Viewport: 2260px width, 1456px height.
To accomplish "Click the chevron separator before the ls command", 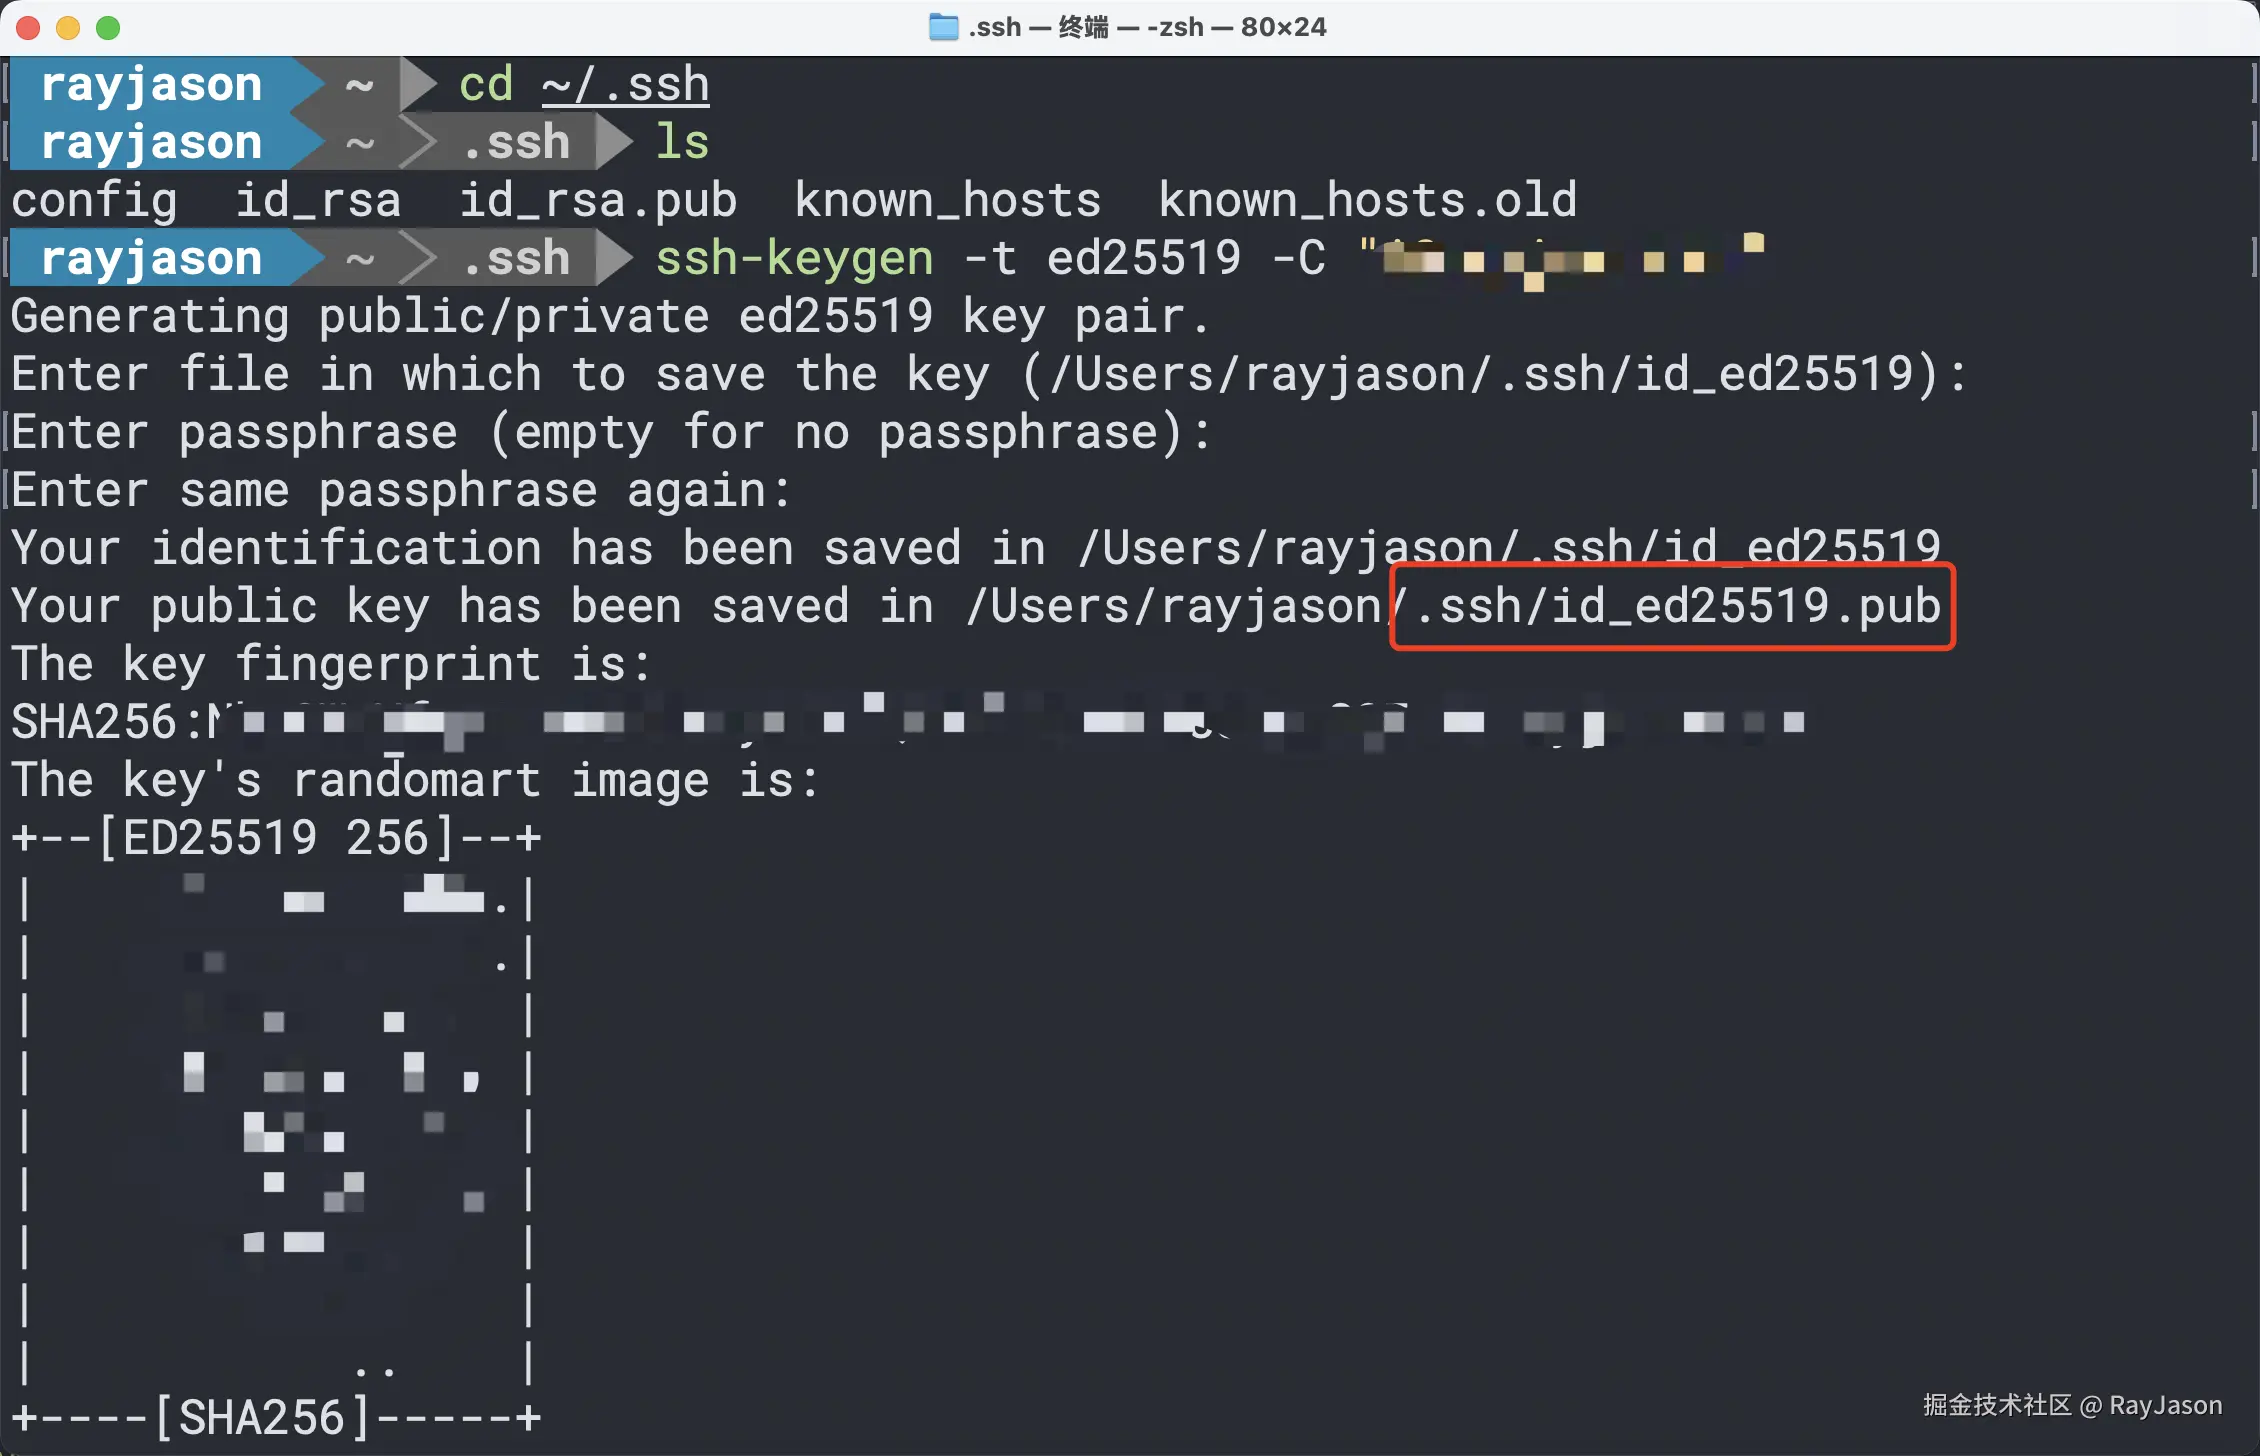I will [x=614, y=141].
